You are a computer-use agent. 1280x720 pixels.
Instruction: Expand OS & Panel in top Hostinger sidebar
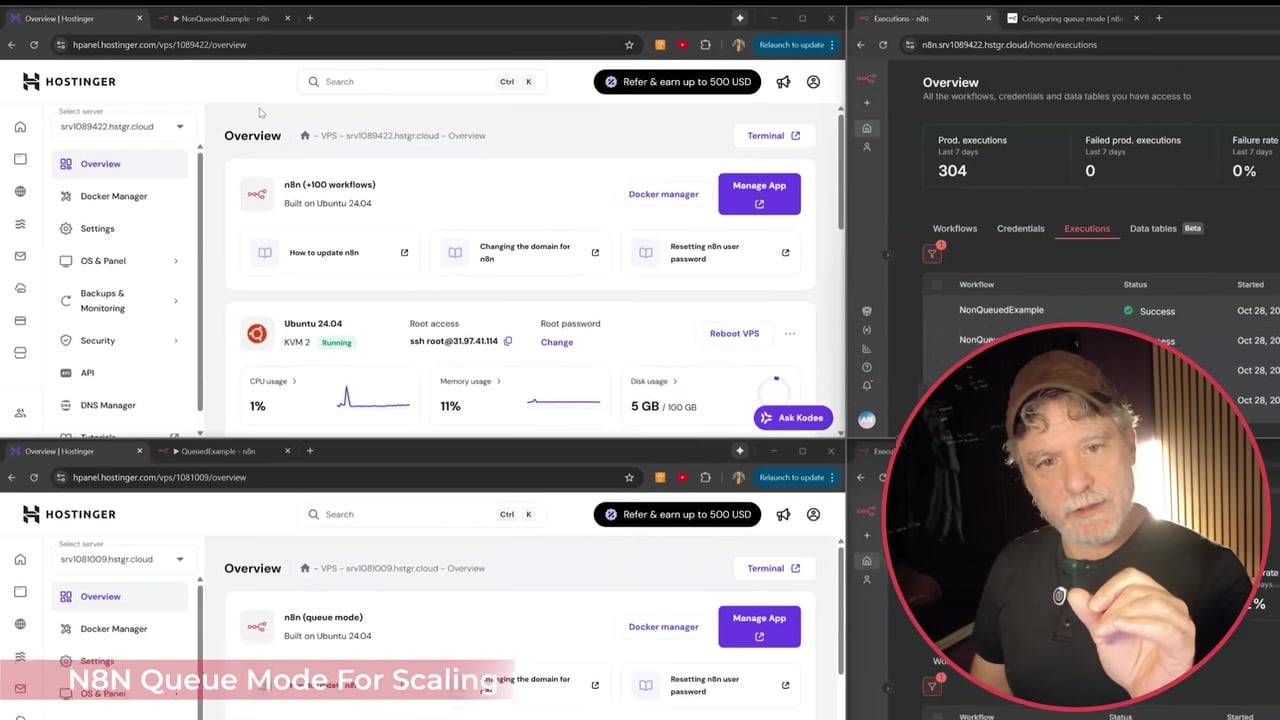[176, 261]
